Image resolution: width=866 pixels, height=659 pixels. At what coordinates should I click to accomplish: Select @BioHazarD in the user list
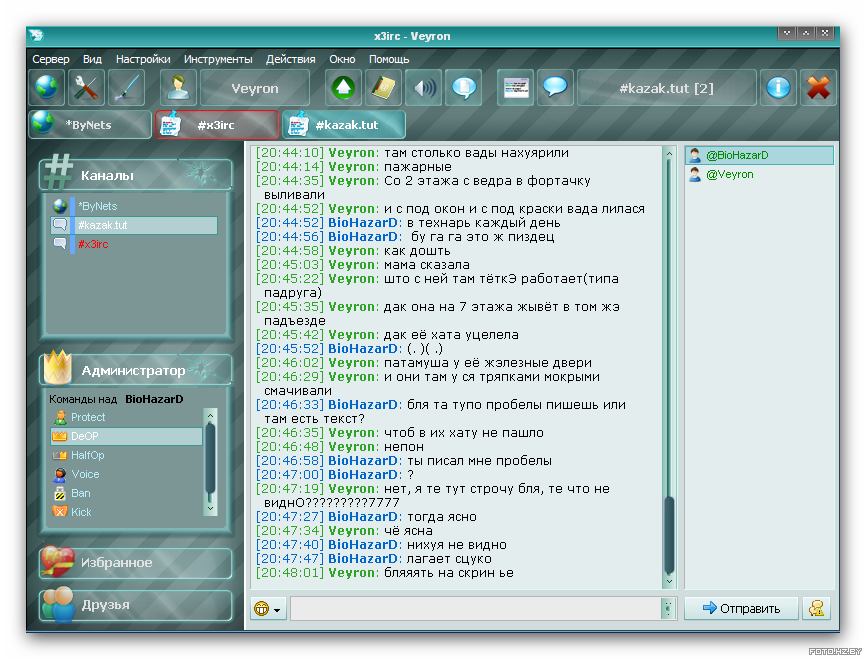(759, 155)
